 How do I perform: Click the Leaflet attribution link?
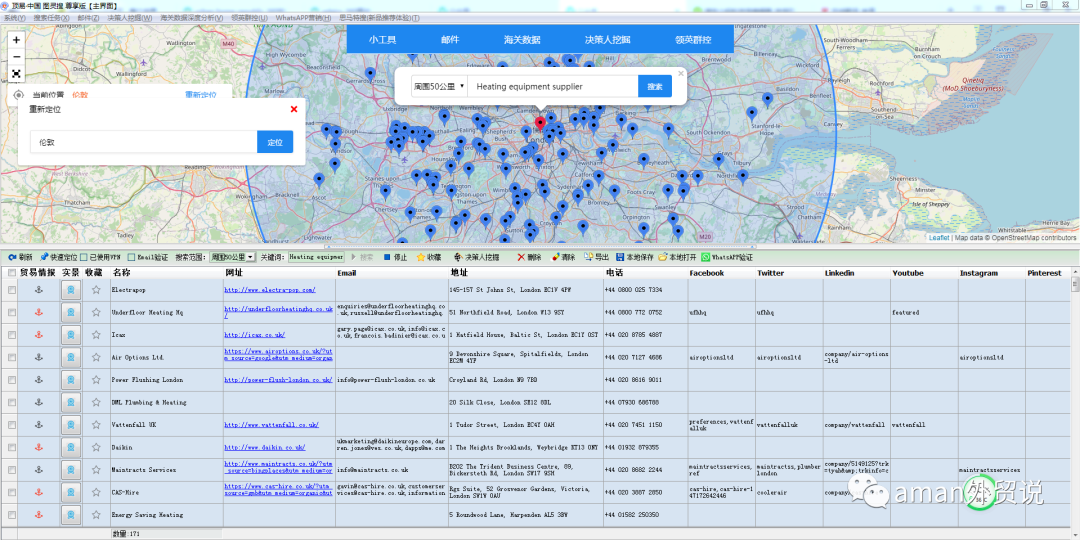(x=939, y=238)
